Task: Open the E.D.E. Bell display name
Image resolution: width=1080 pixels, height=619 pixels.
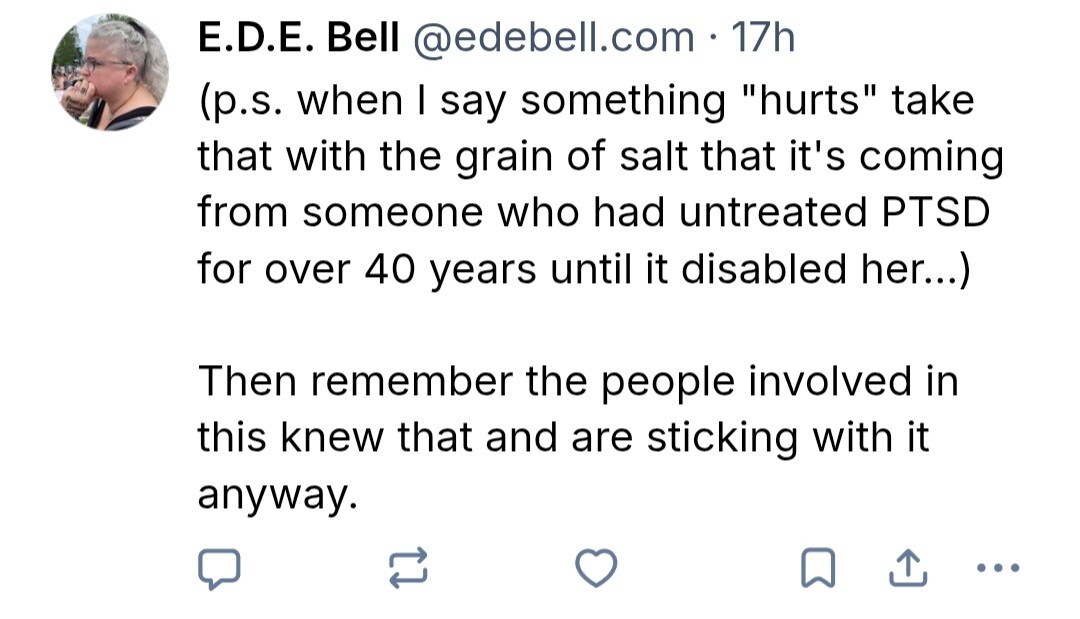Action: 299,39
